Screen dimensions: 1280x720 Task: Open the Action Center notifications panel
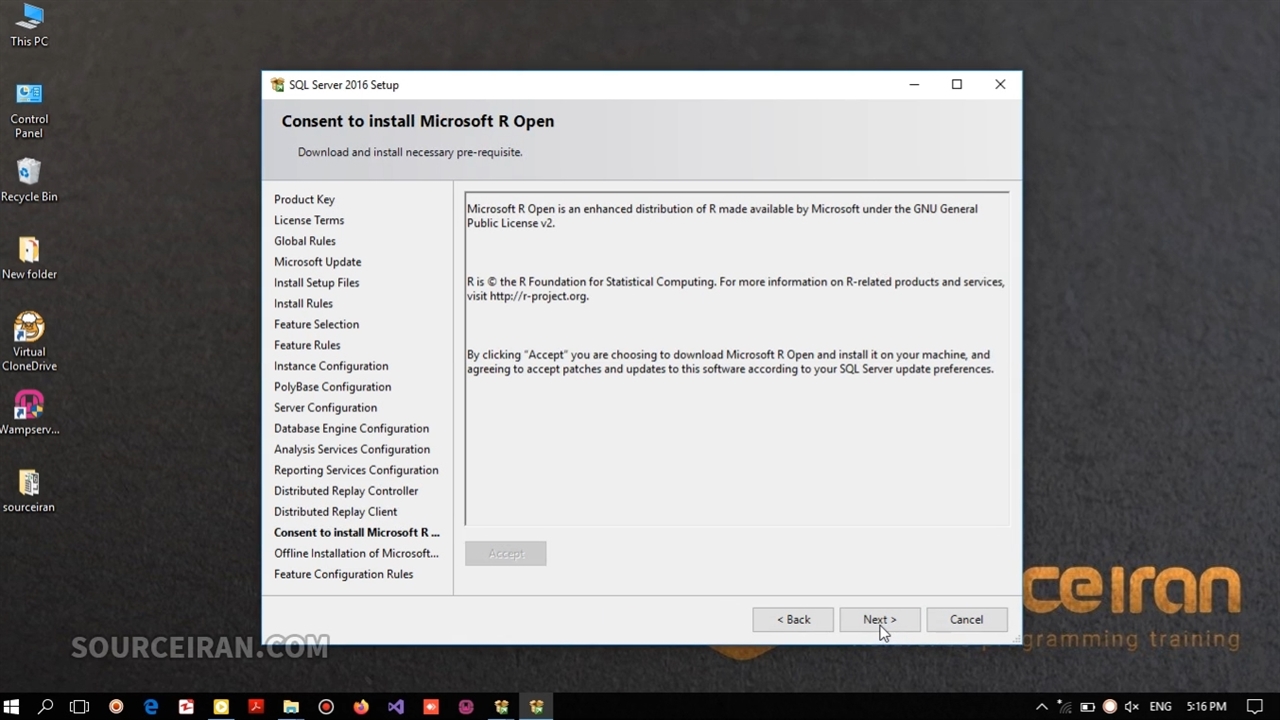[1255, 707]
